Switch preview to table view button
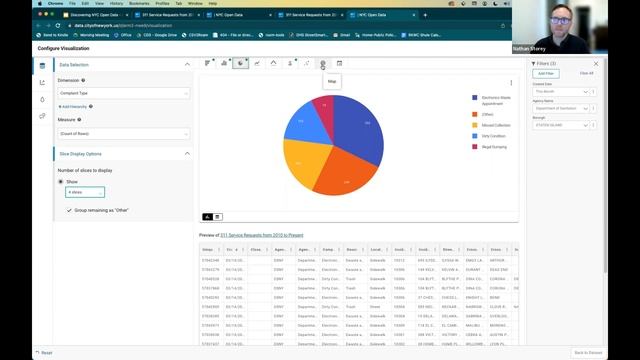The height and width of the screenshot is (360, 640). pos(218,217)
